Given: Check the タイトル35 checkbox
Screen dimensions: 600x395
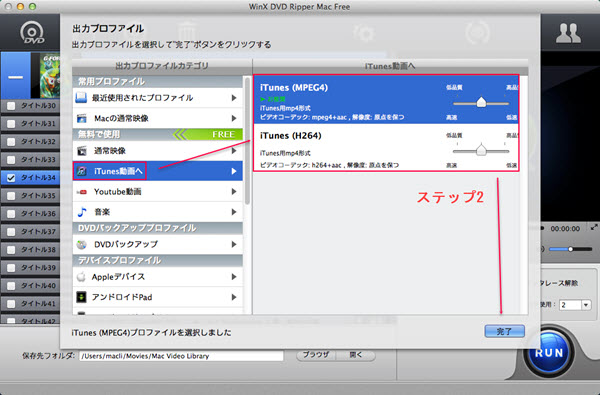Looking at the screenshot, I should click(x=11, y=196).
